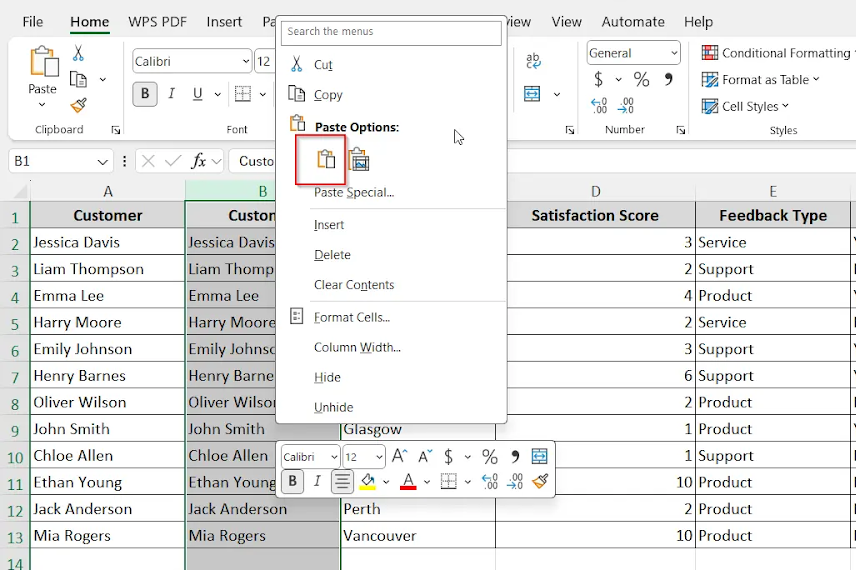This screenshot has height=570, width=856.
Task: Open Conditional Formatting in the Styles group
Action: tap(778, 53)
